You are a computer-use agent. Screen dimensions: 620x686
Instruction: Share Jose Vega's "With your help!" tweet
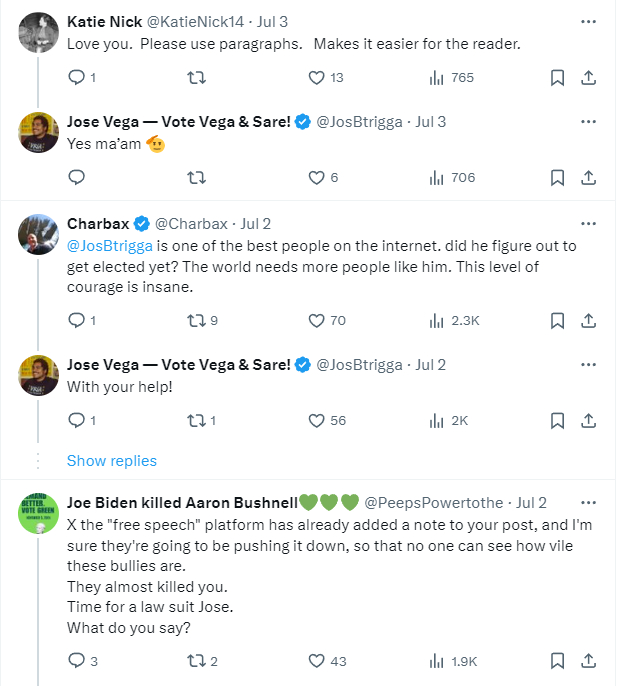click(589, 420)
